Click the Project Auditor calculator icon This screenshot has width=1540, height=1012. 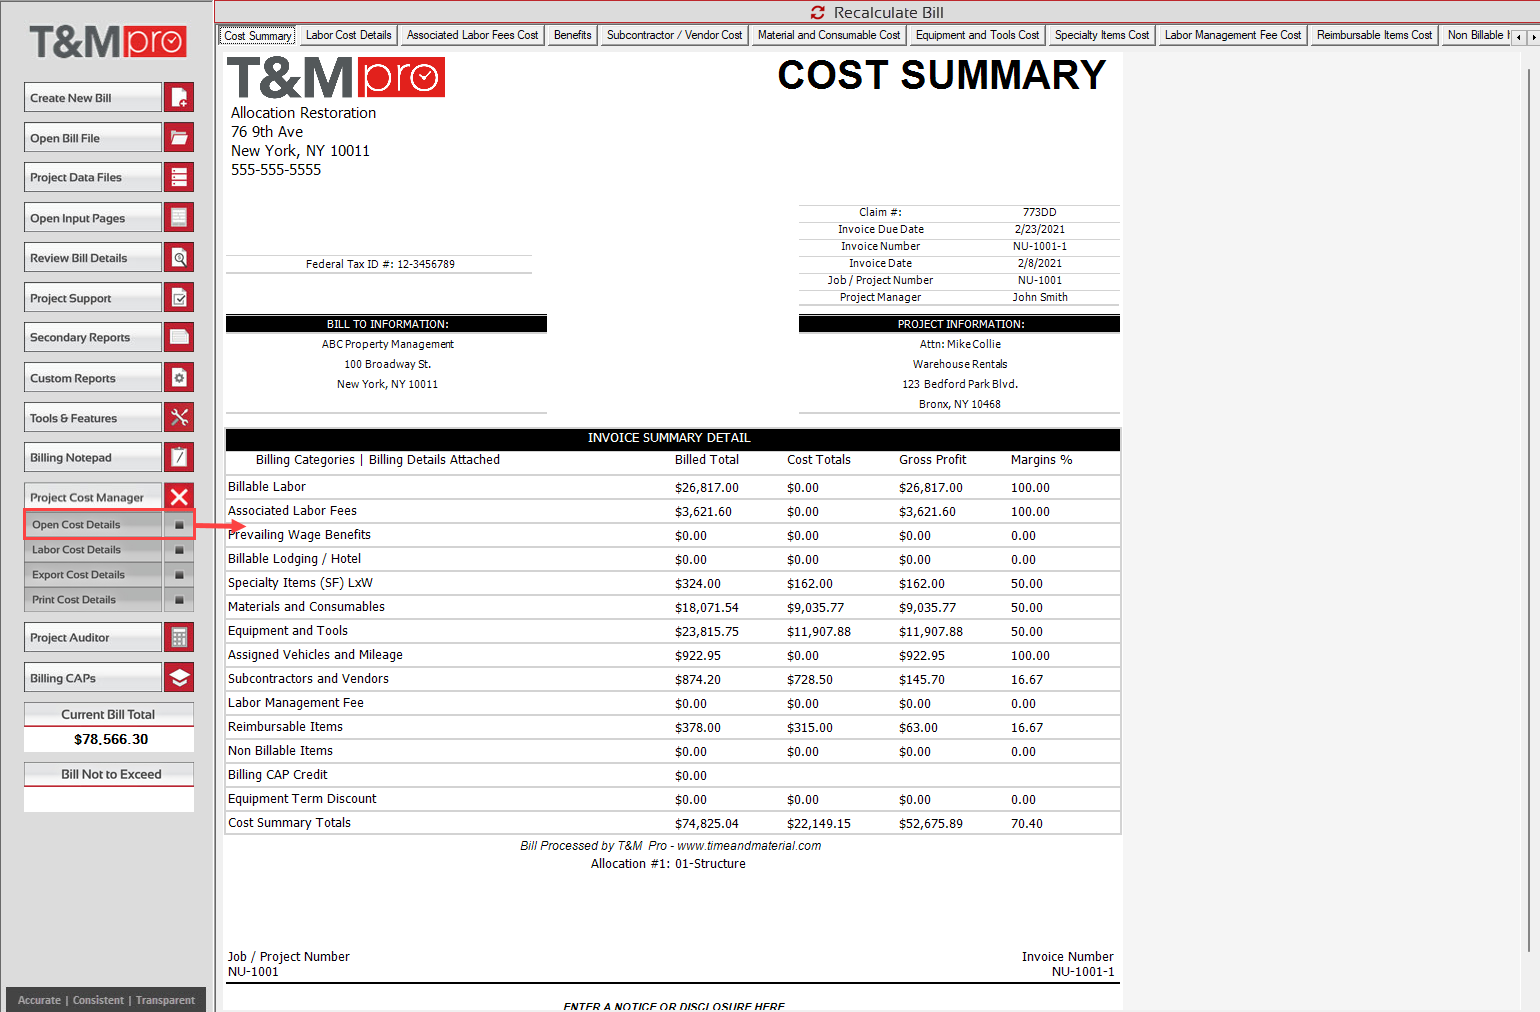pos(179,637)
